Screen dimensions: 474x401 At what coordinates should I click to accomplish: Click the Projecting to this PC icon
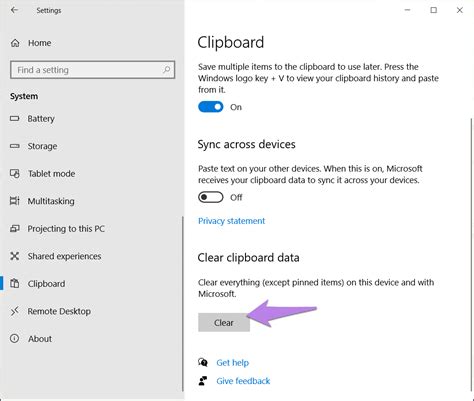tap(15, 229)
